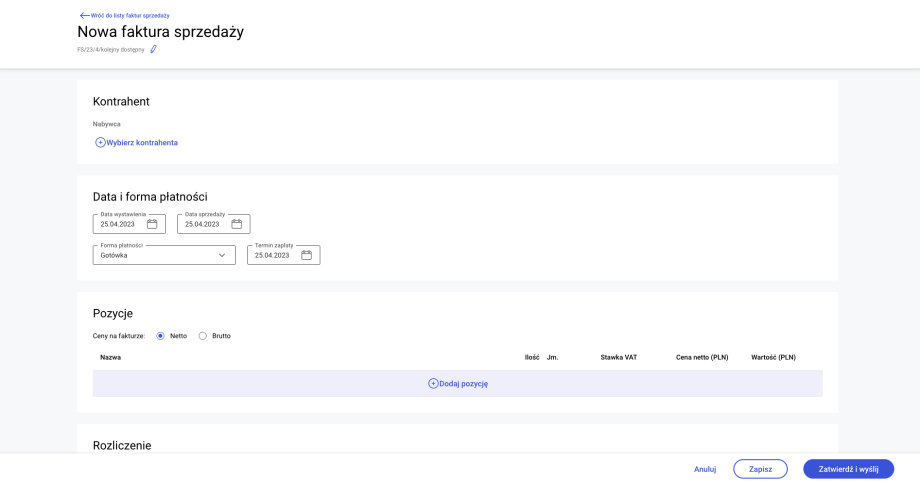The image size is (920, 483).
Task: Go back via Wróć do listy faktur sprzedaży
Action: pyautogui.click(x=130, y=16)
